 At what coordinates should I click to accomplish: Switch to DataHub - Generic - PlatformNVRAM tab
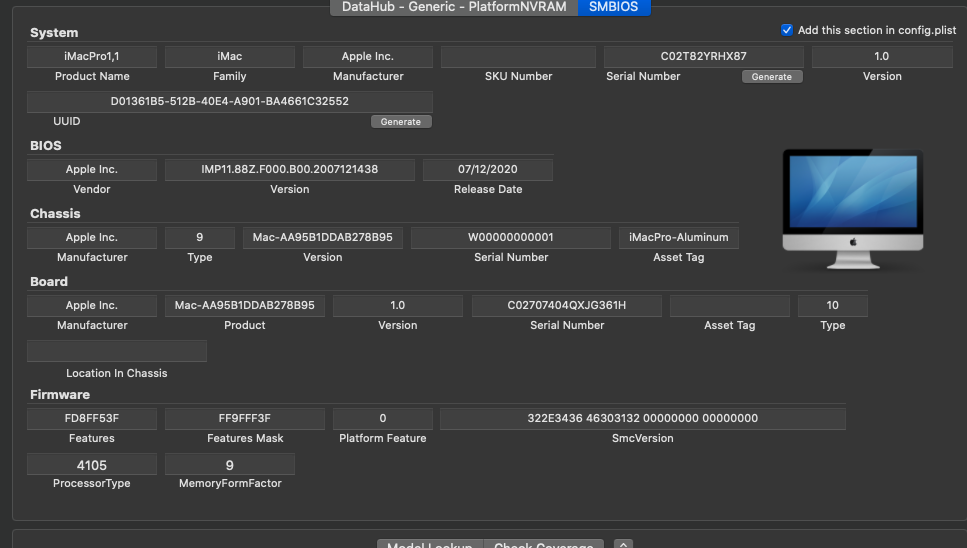click(454, 7)
